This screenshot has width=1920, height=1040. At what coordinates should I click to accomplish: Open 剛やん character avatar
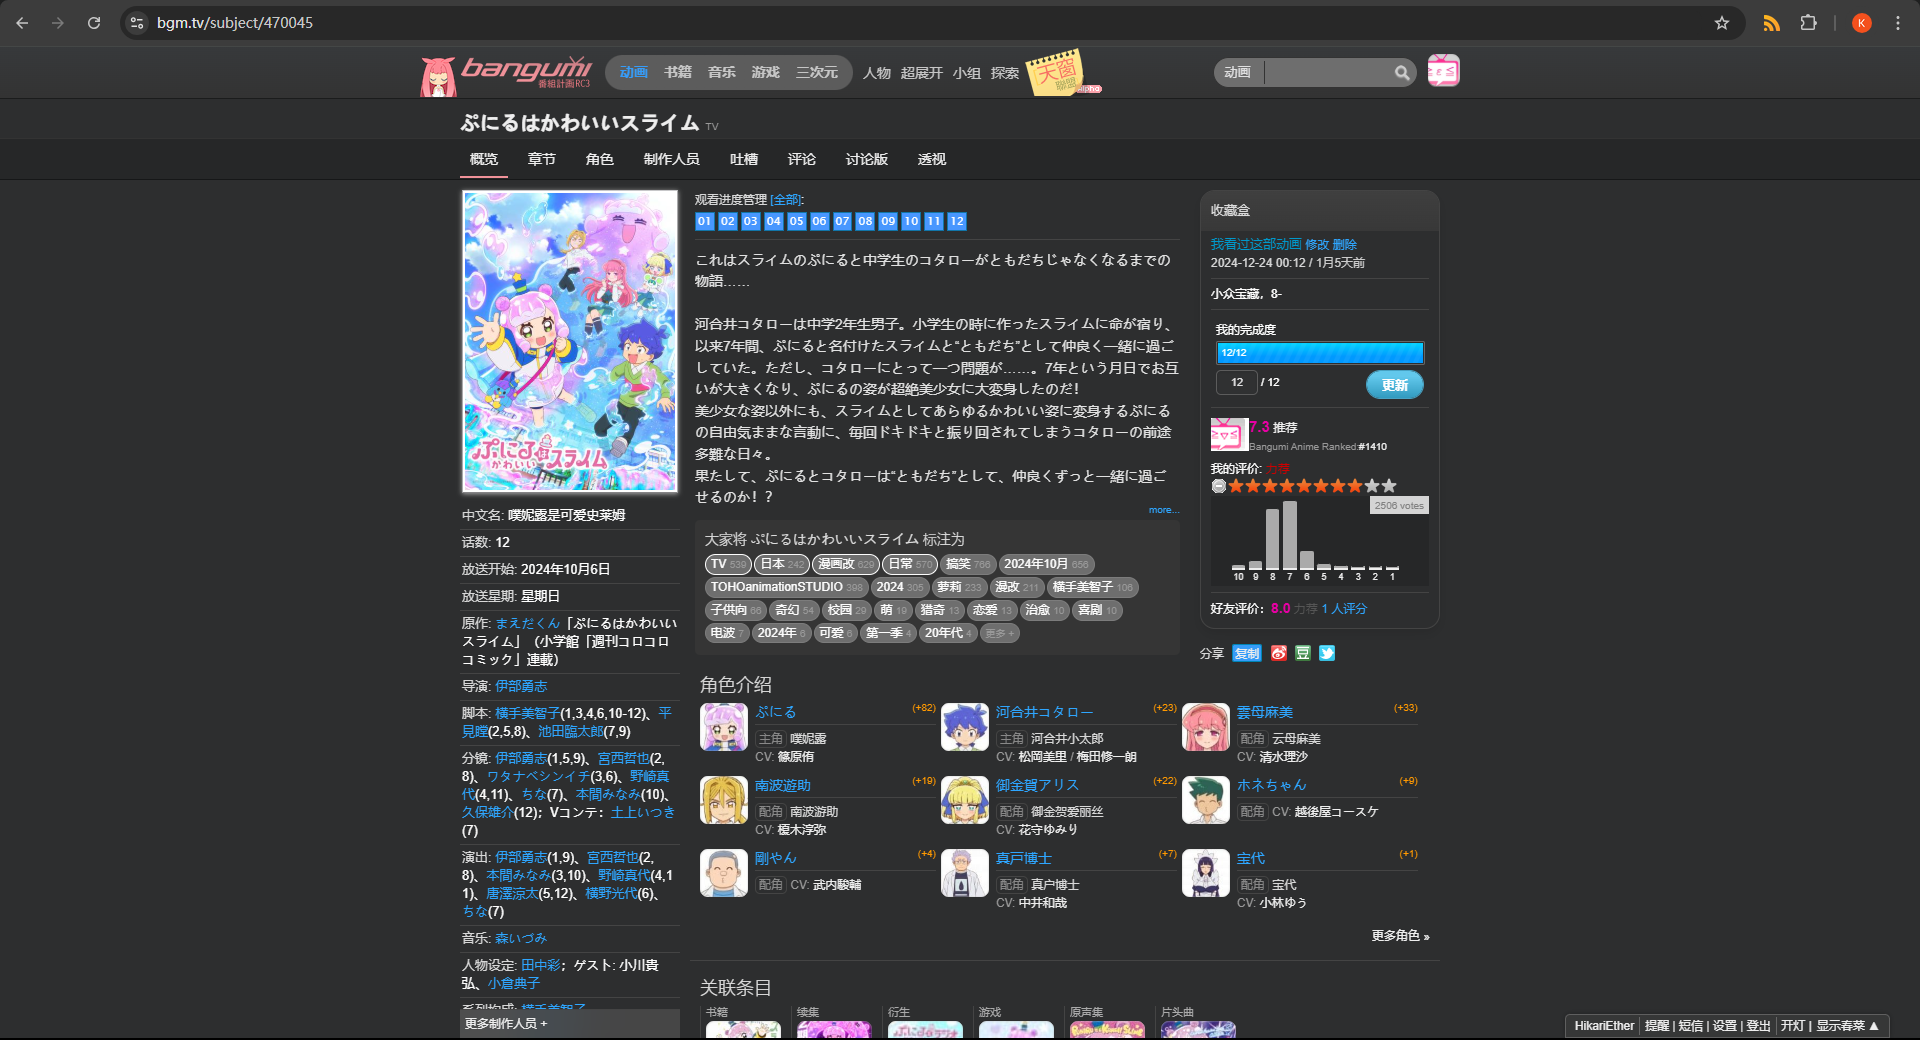point(724,873)
